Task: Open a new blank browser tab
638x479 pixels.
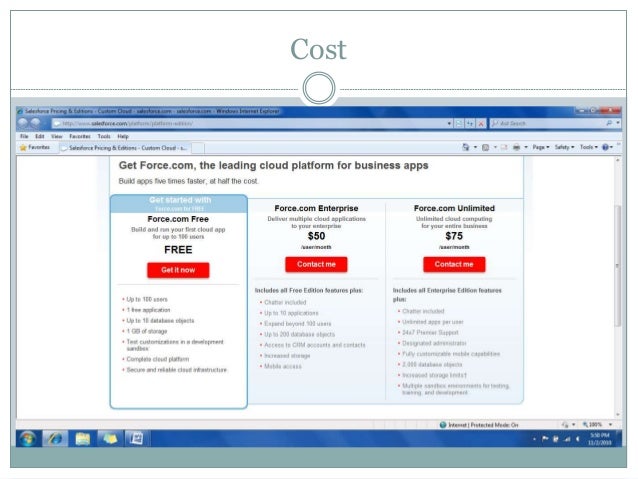Action: 198,148
